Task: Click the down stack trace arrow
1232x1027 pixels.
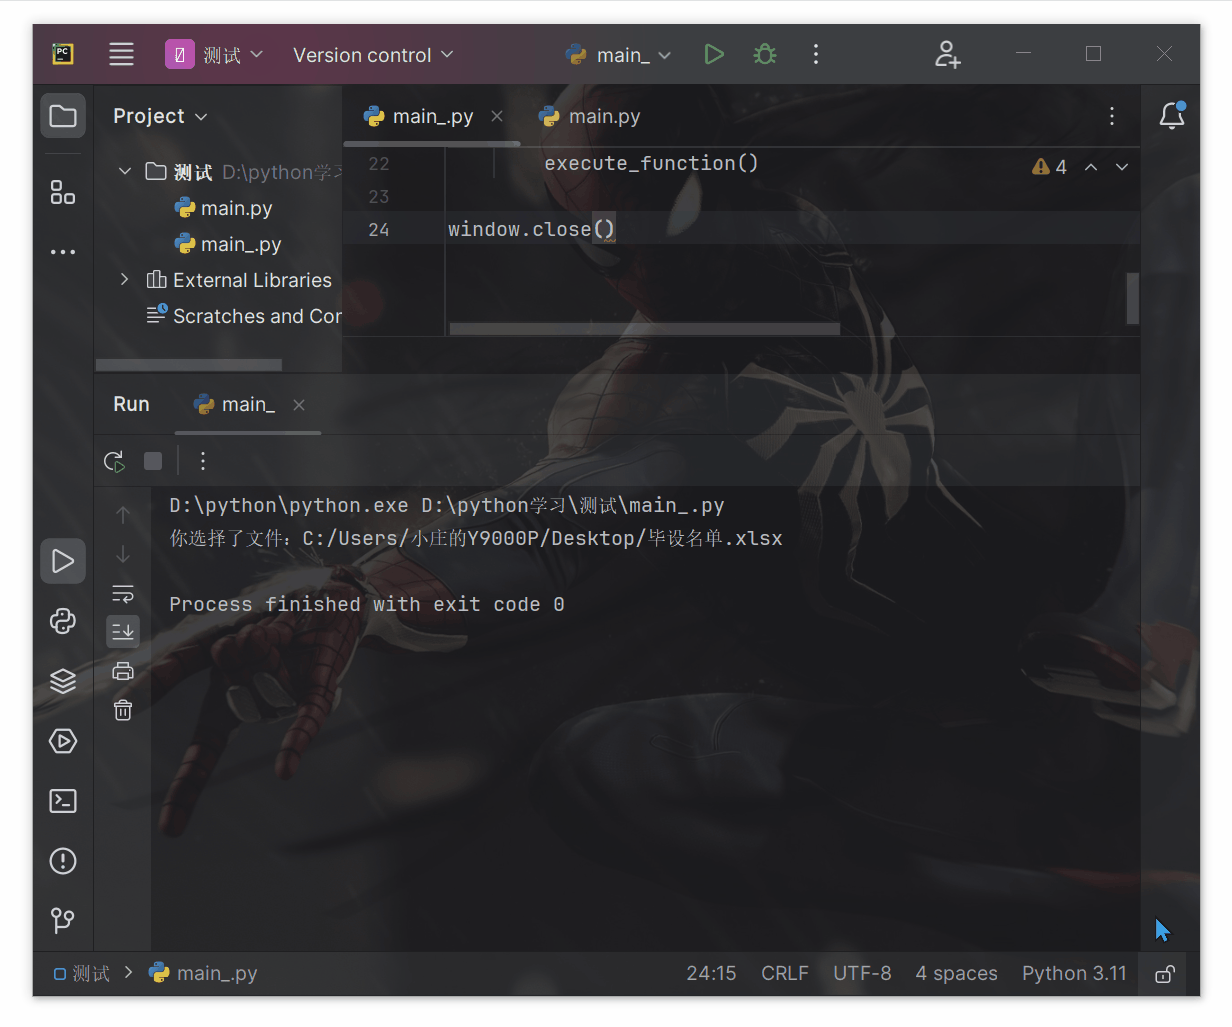Action: click(123, 554)
